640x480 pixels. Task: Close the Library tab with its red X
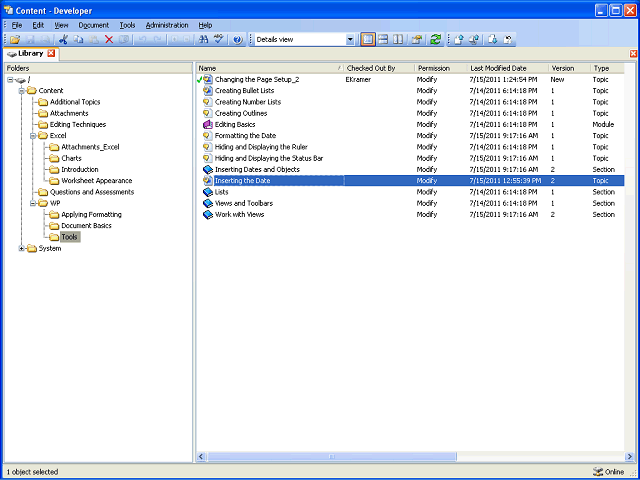(51, 53)
